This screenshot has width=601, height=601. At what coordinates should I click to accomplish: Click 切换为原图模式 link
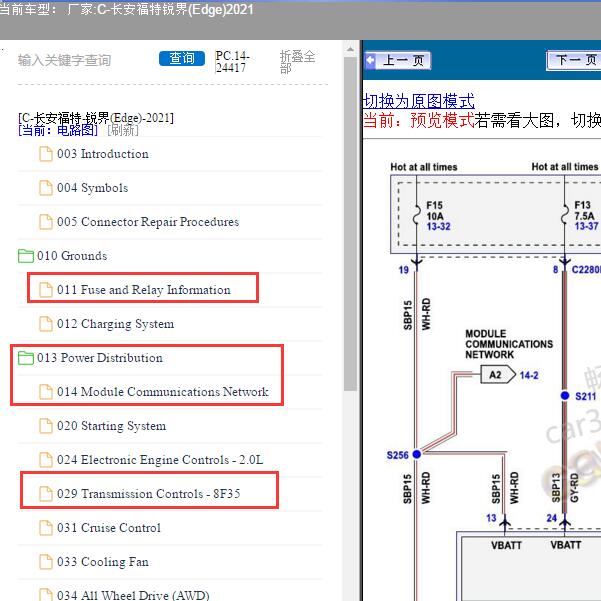click(419, 101)
